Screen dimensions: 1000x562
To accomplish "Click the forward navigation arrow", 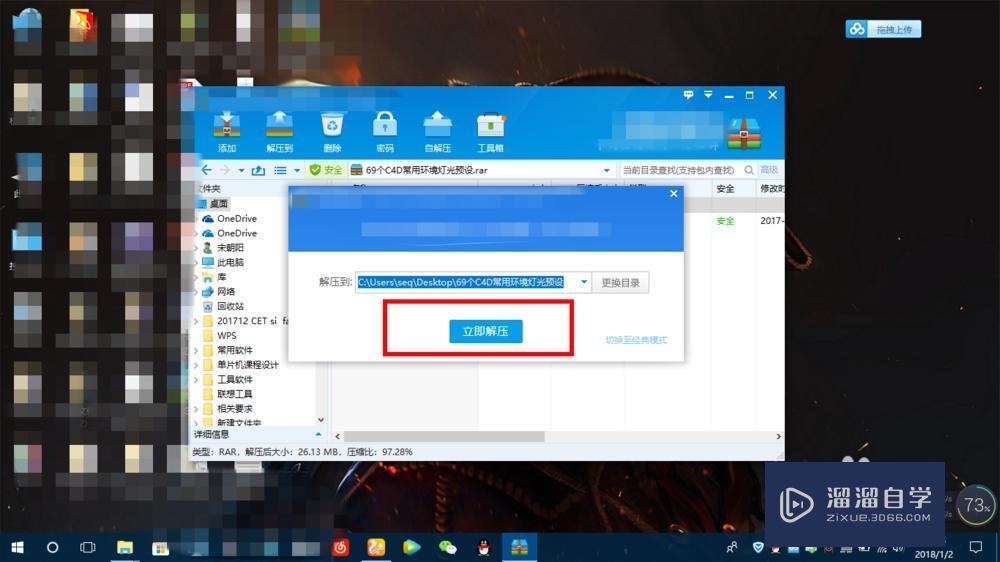I will point(224,170).
